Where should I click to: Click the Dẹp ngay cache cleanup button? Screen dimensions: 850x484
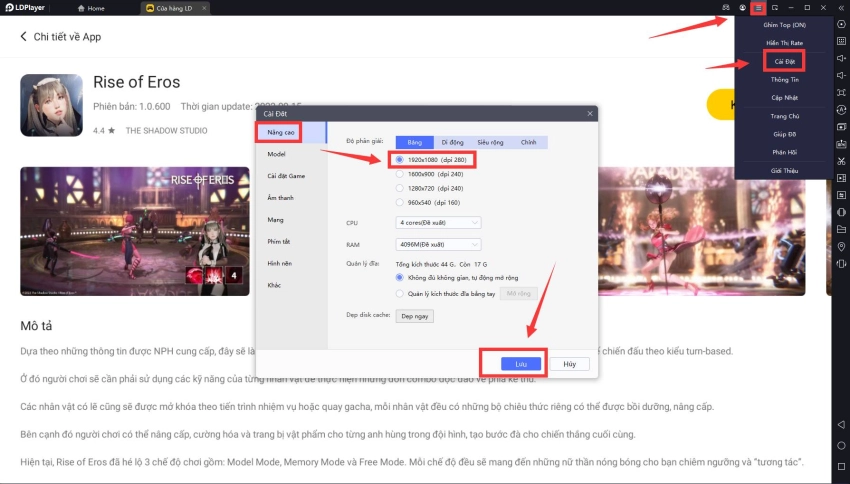(415, 316)
